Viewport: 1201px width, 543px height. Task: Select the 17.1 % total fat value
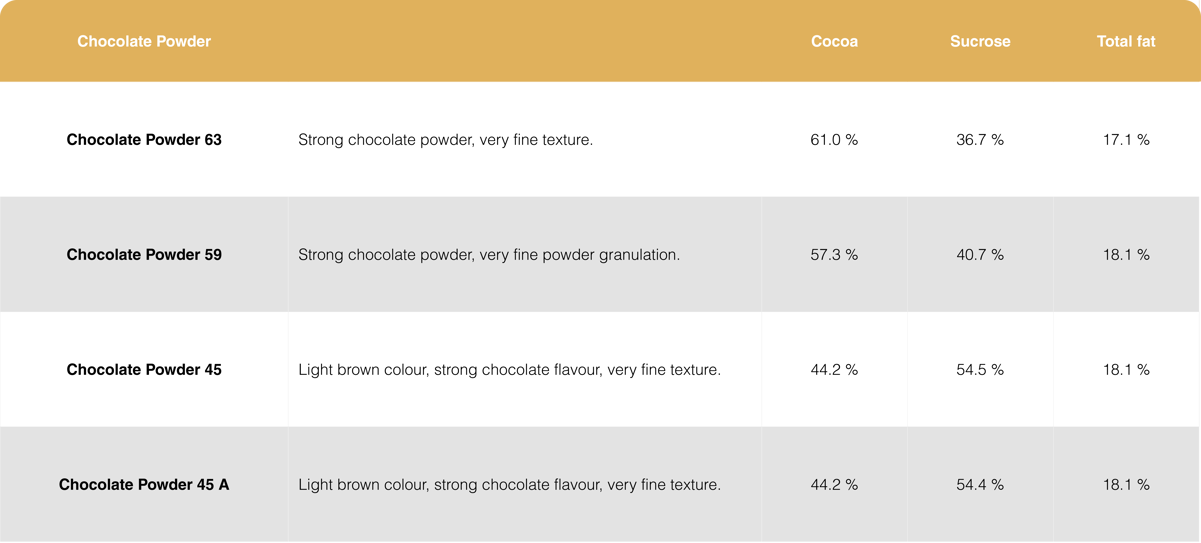click(x=1126, y=140)
